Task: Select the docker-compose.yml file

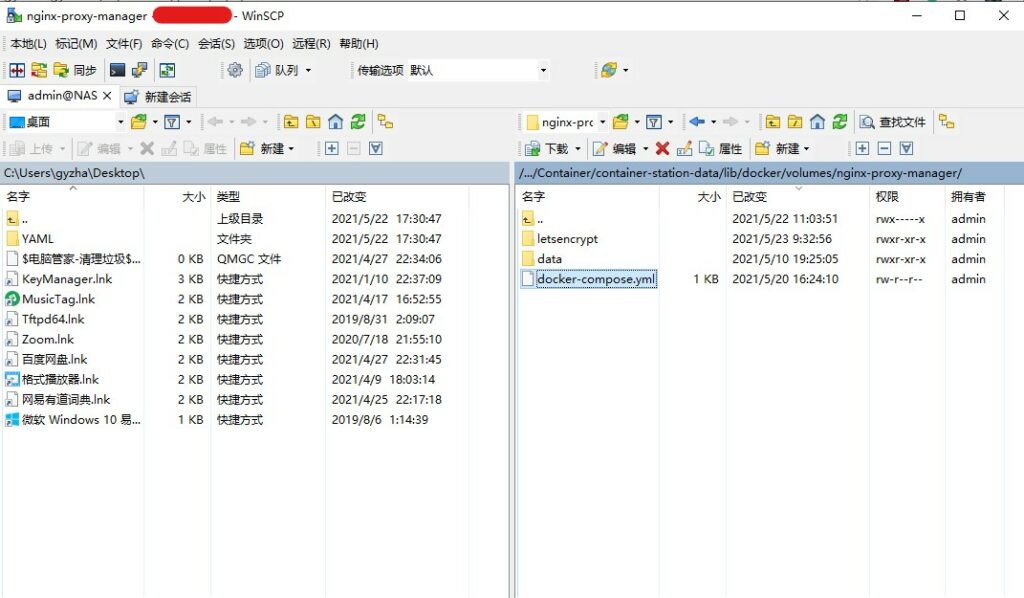Action: (596, 279)
